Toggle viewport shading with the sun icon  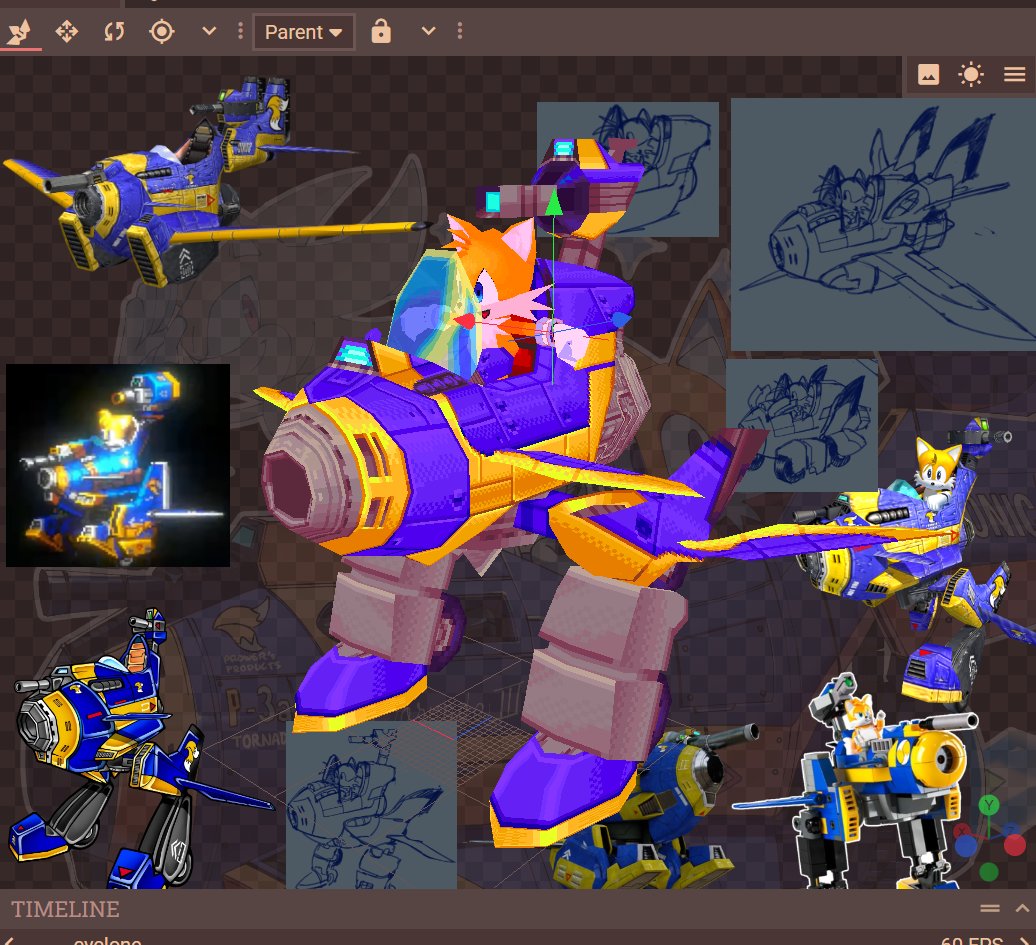click(x=971, y=74)
